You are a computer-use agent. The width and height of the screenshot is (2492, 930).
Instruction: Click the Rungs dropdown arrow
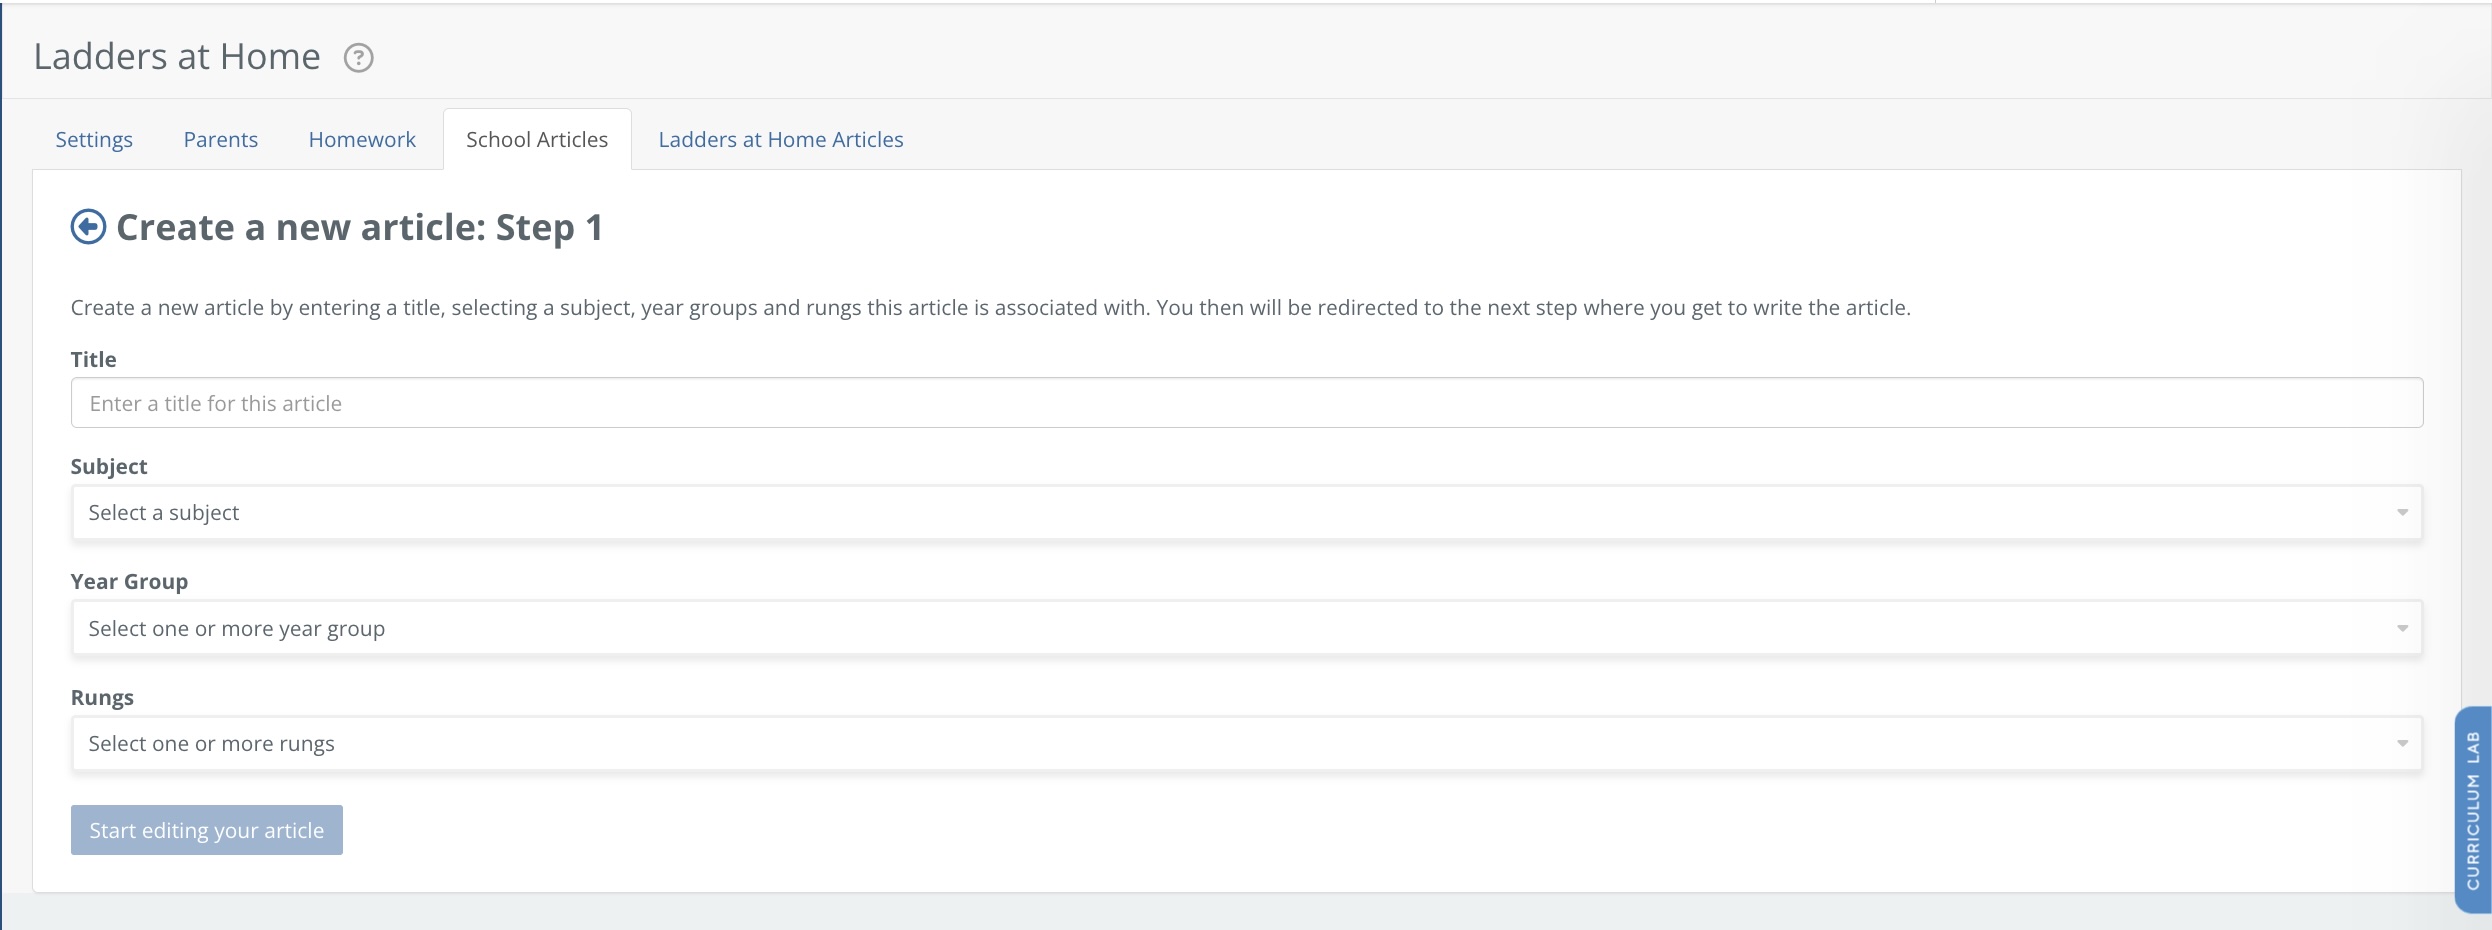point(2402,744)
